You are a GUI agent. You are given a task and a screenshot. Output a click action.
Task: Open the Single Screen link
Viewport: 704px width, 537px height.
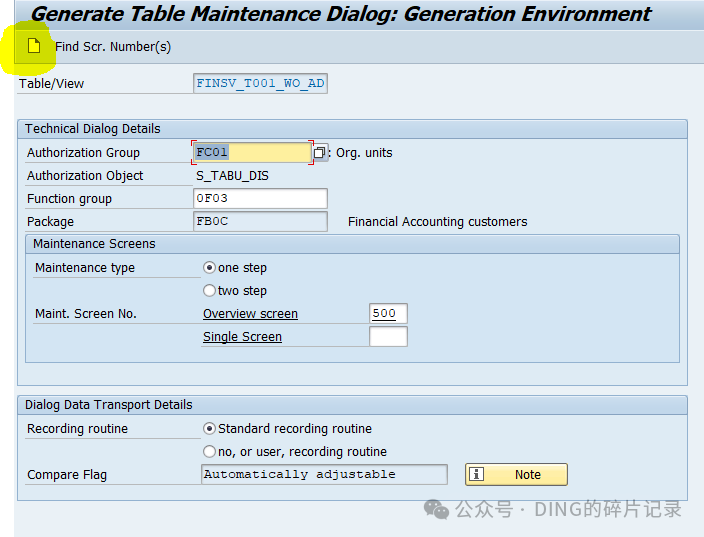[242, 337]
